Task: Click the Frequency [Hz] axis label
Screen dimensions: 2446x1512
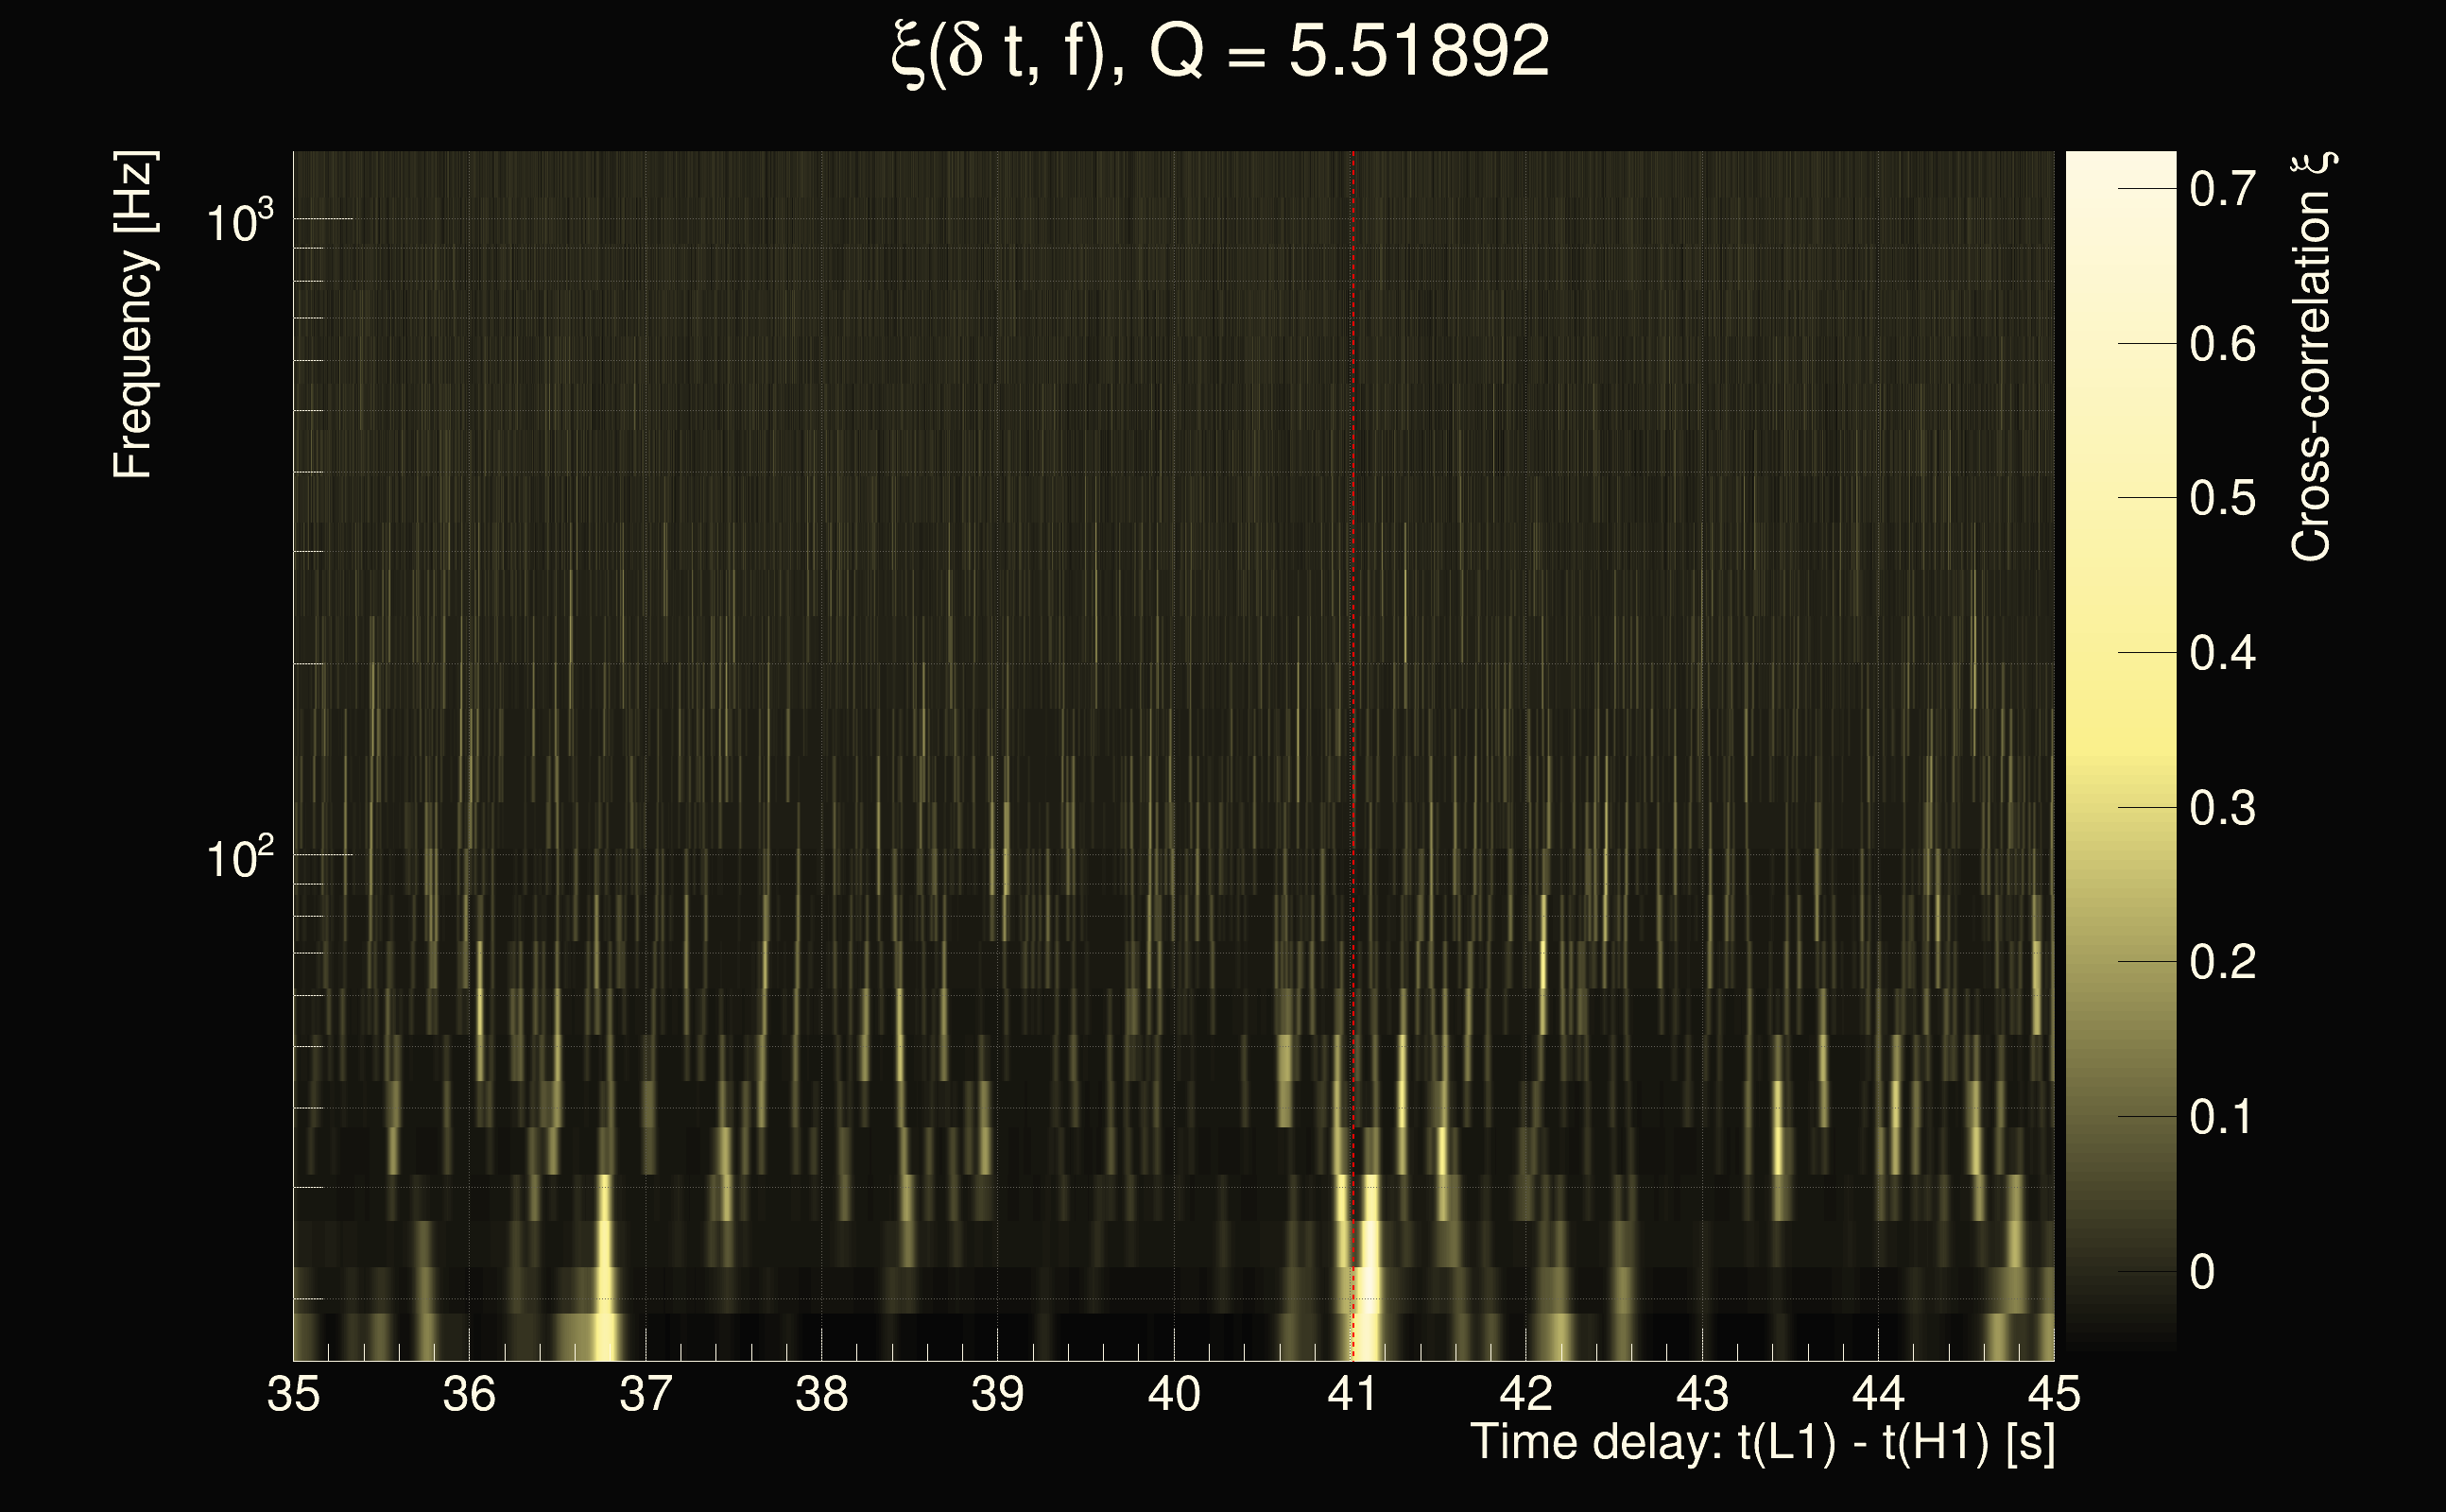Action: (134, 315)
